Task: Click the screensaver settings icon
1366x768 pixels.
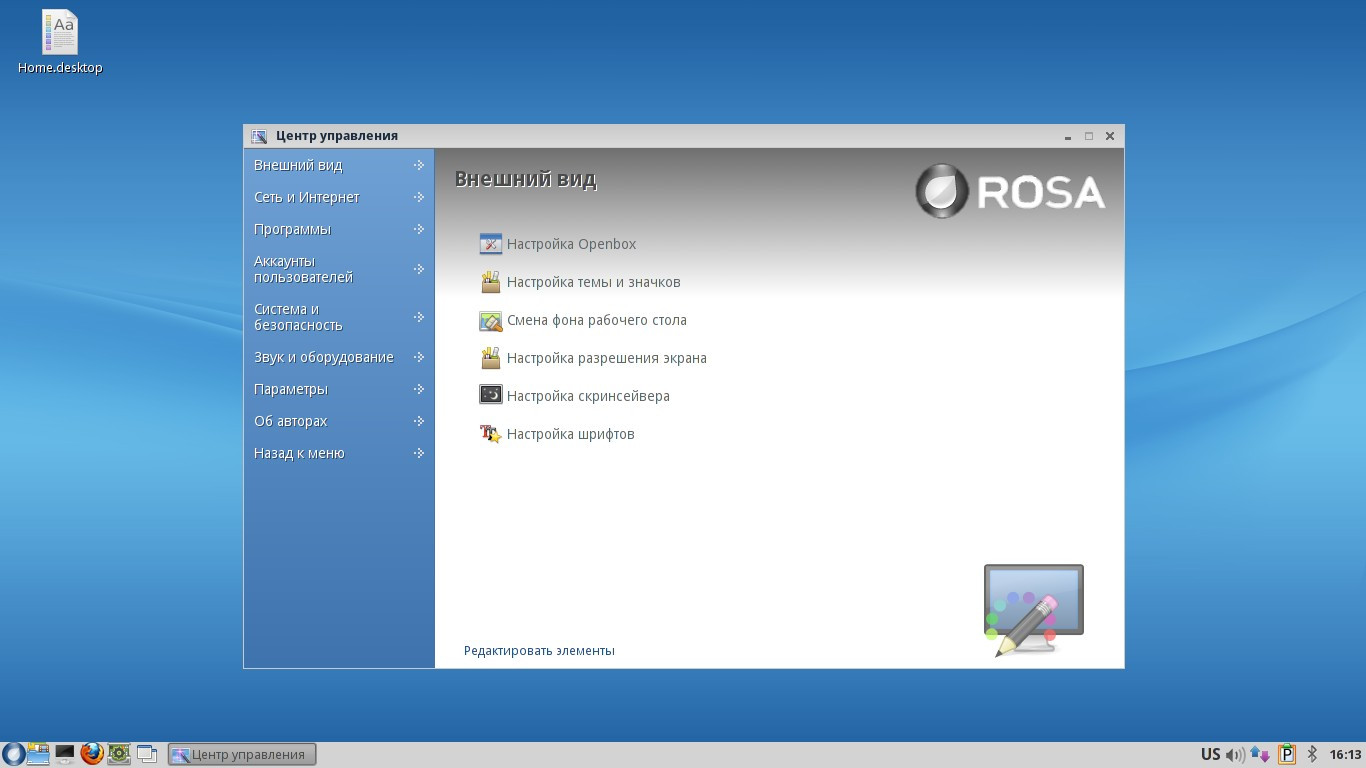Action: (x=490, y=396)
